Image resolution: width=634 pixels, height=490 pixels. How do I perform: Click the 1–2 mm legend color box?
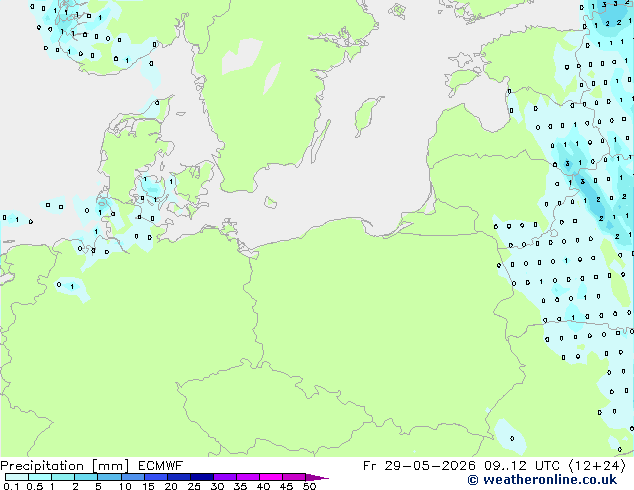click(63, 477)
